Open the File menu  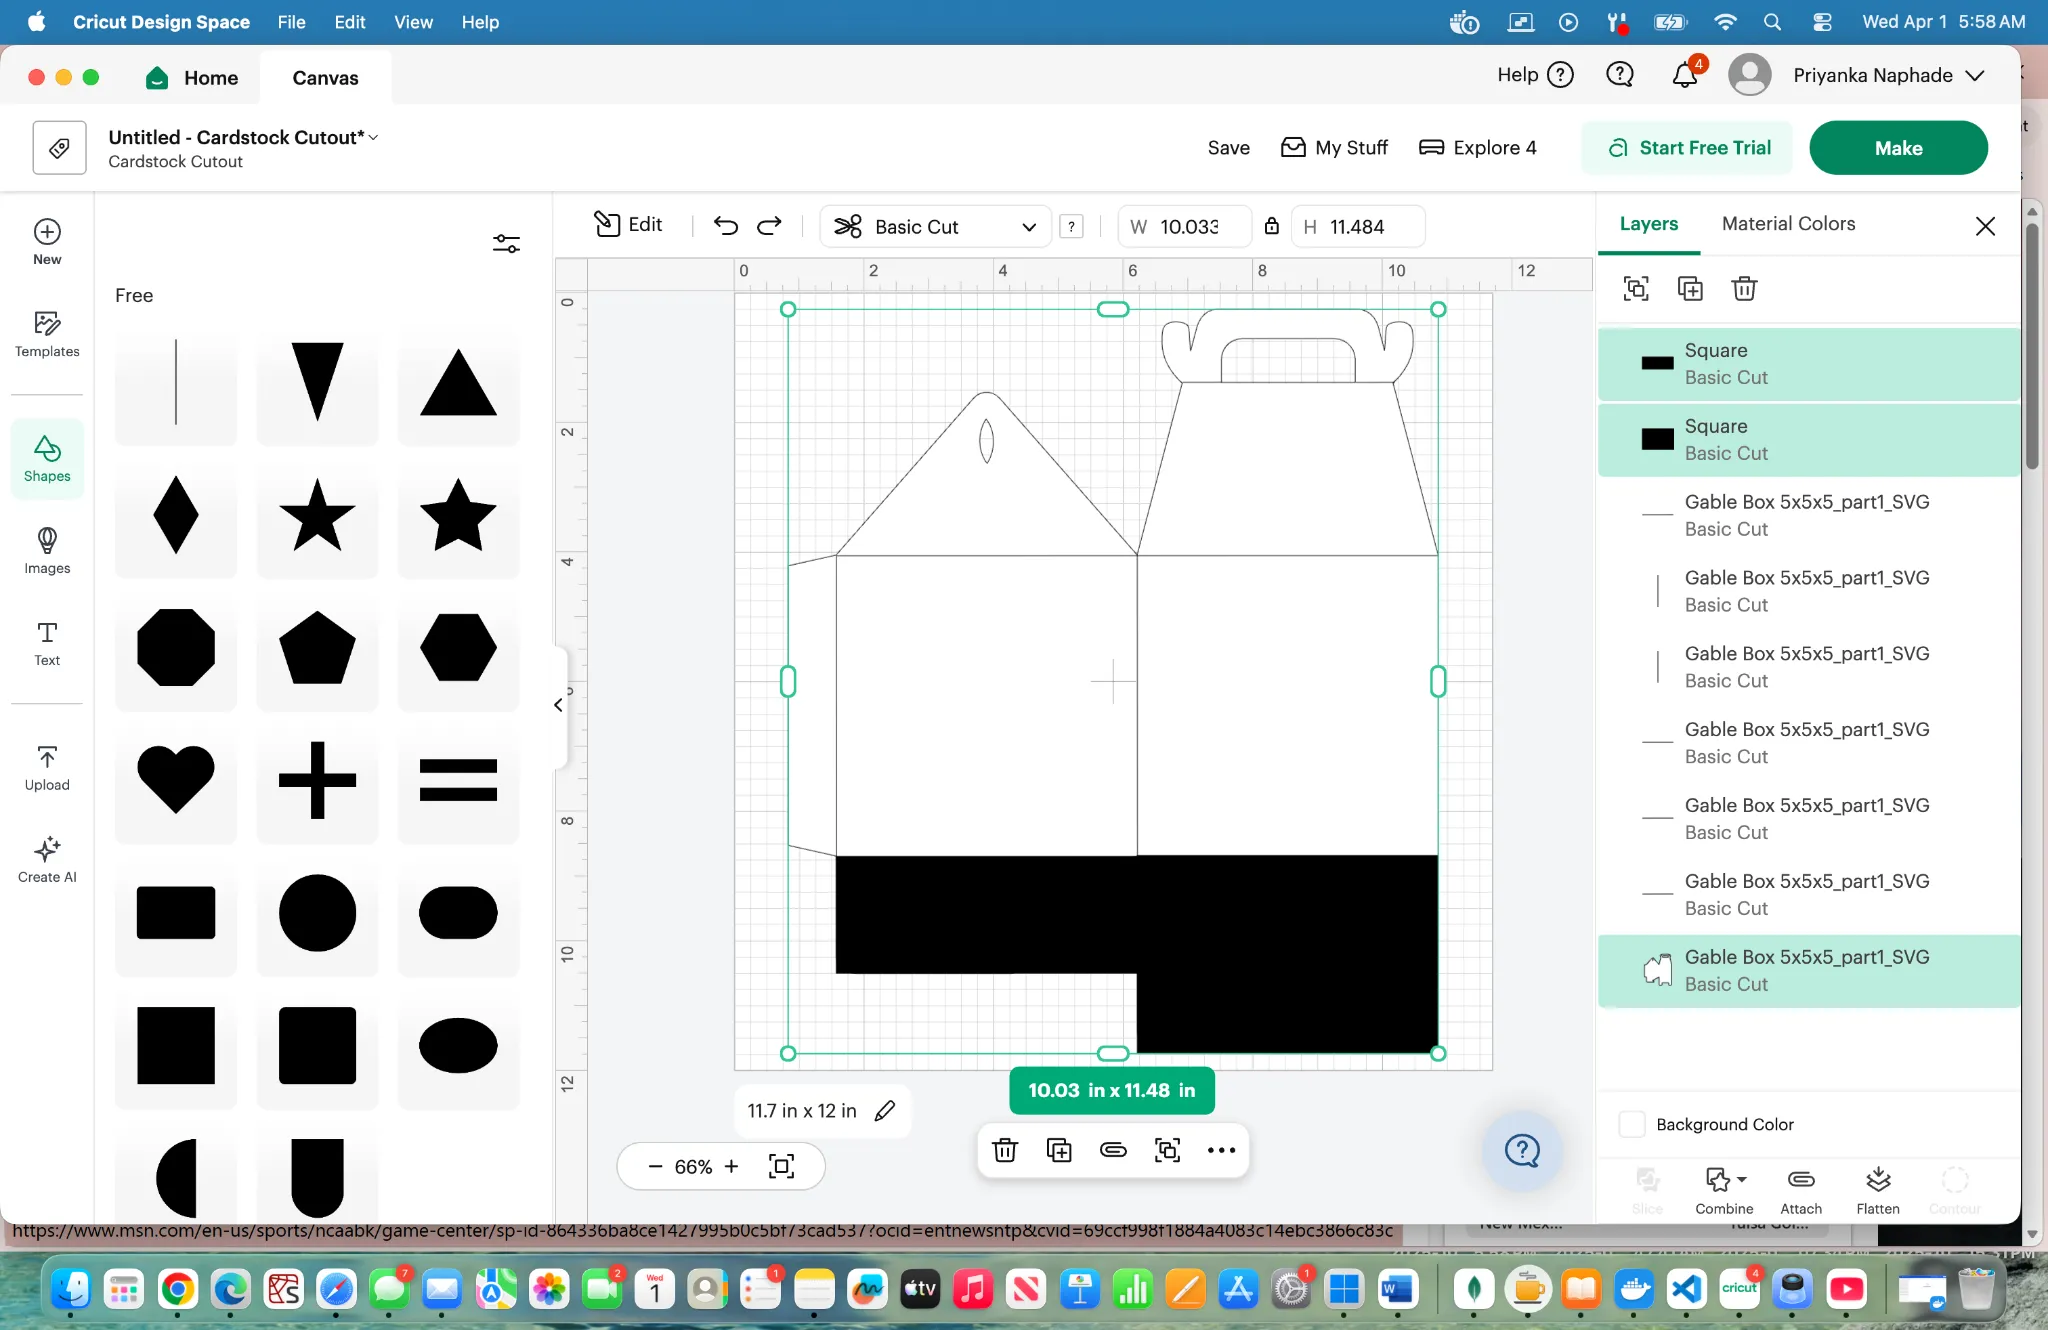pyautogui.click(x=291, y=22)
